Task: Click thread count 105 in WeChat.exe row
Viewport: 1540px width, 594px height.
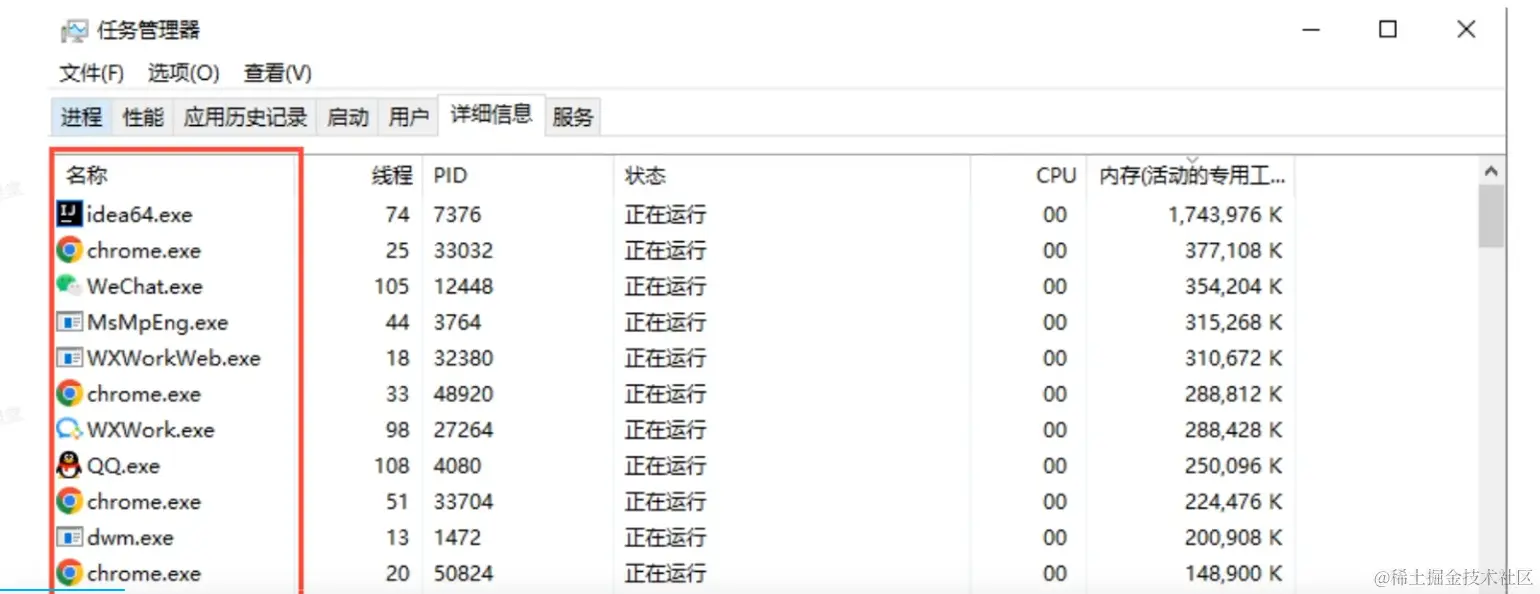Action: point(391,286)
